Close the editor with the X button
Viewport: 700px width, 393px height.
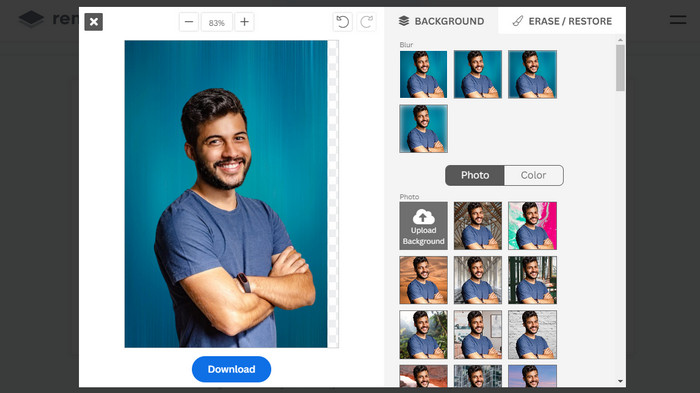(93, 22)
